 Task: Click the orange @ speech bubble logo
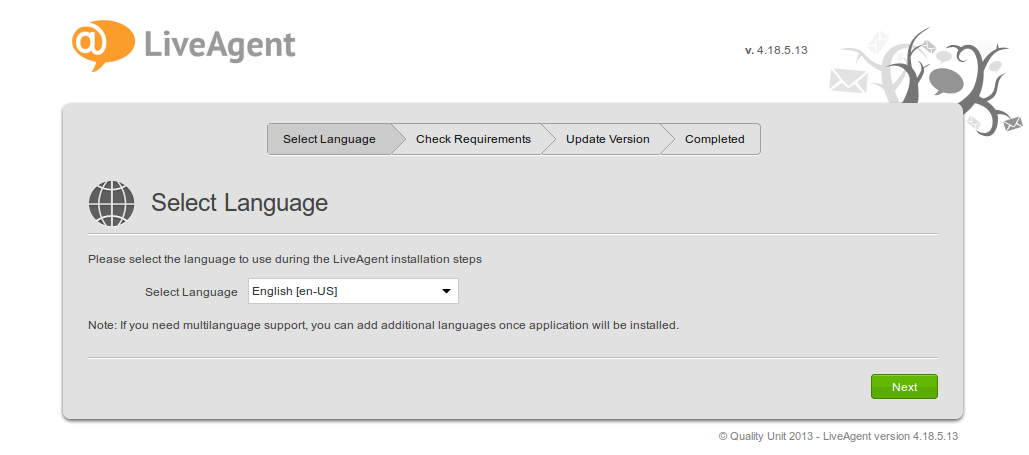(102, 43)
